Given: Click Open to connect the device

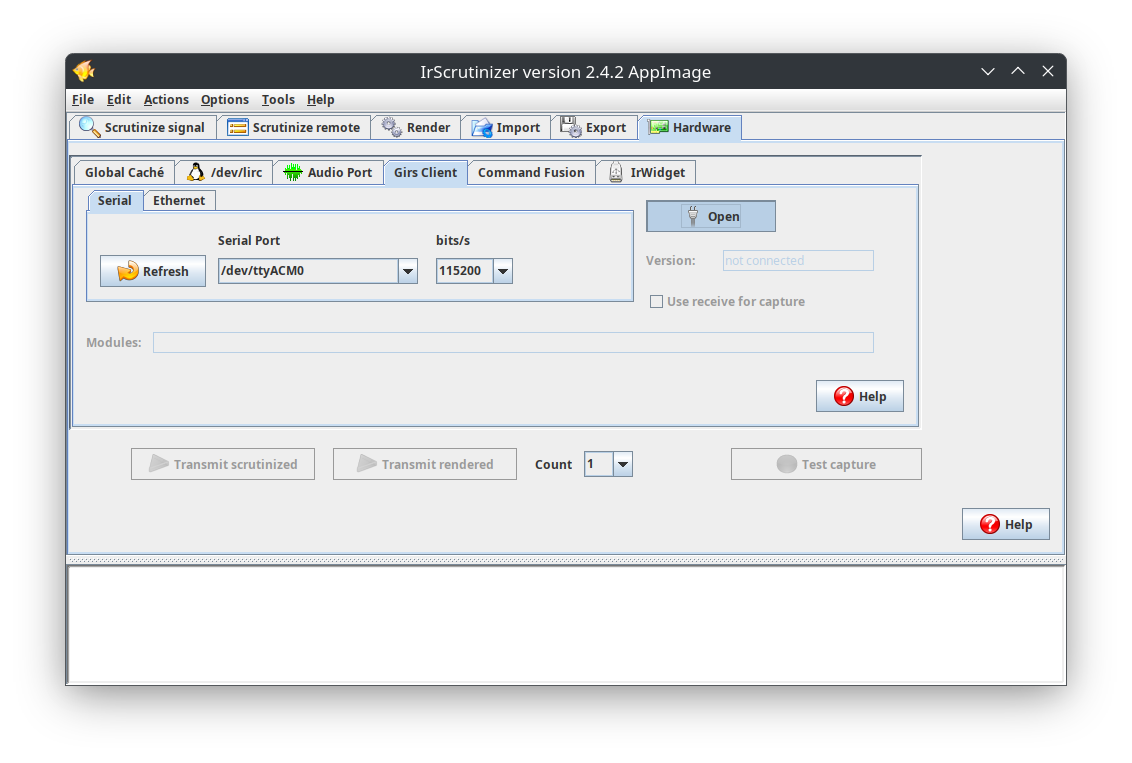Looking at the screenshot, I should (x=710, y=216).
